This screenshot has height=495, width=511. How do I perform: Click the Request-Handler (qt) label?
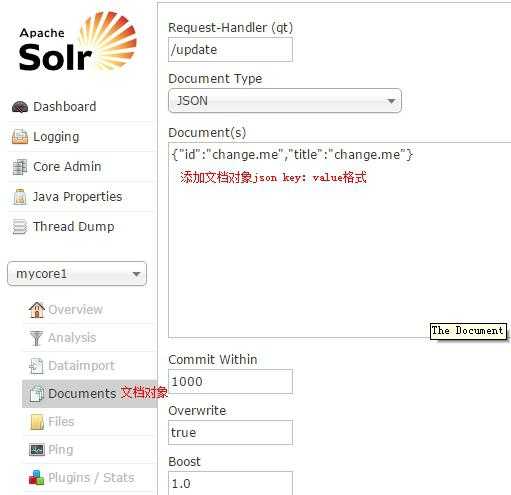coord(231,28)
